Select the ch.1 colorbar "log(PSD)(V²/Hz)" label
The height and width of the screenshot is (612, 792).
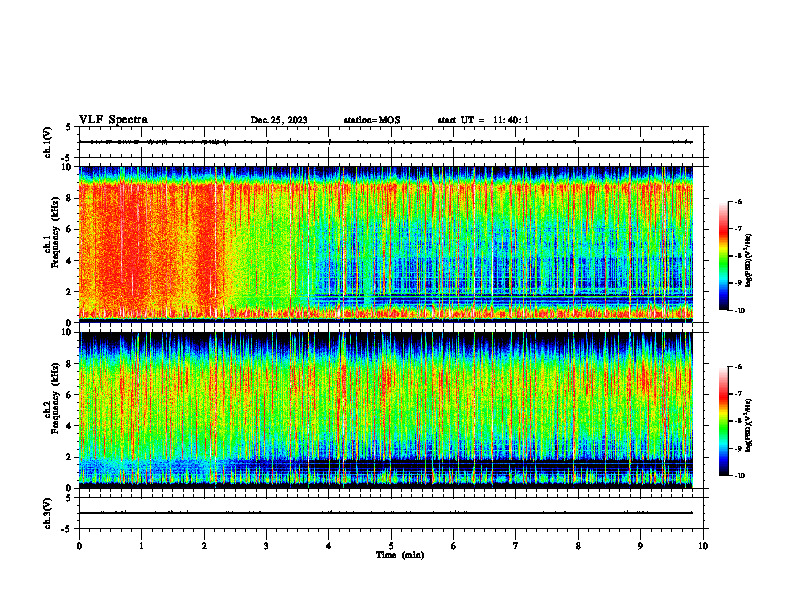pos(749,261)
